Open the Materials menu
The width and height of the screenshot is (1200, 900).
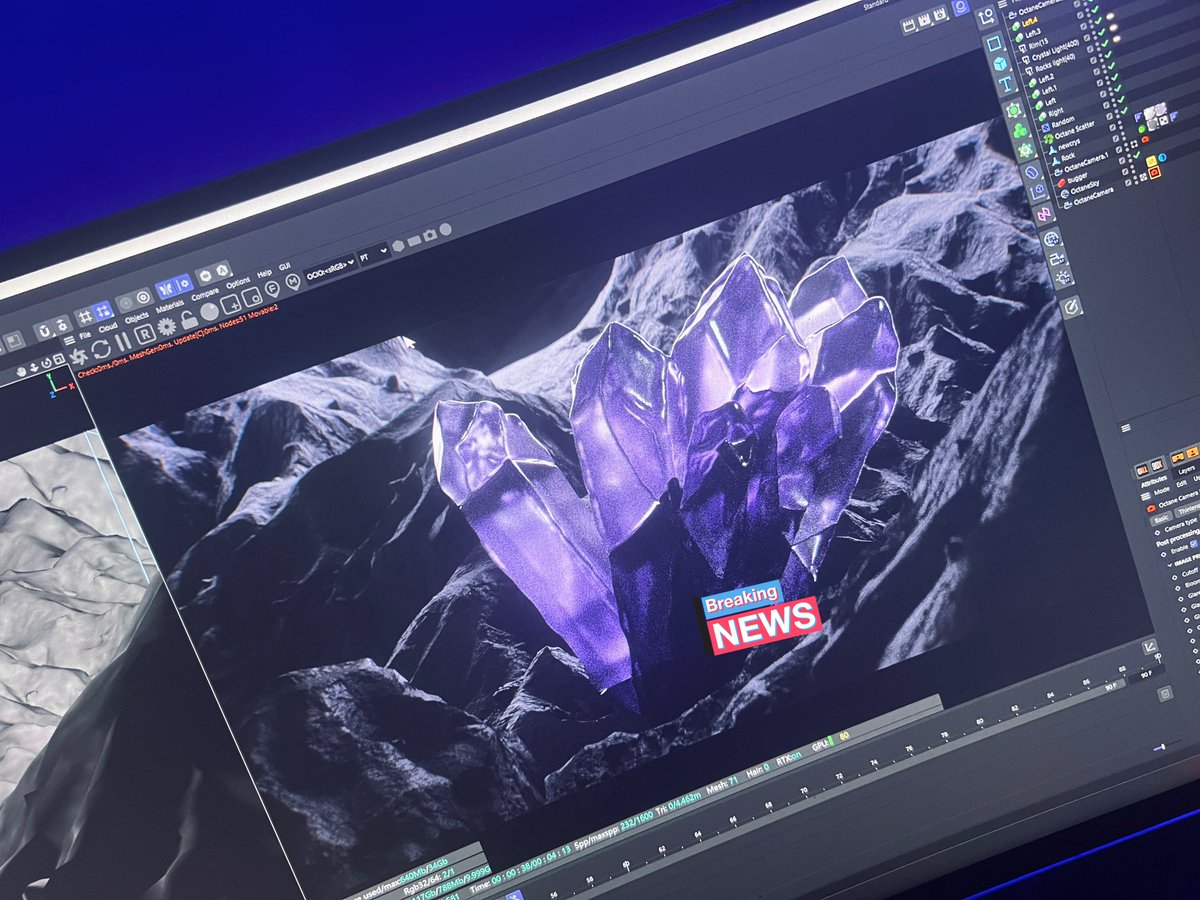(x=169, y=304)
